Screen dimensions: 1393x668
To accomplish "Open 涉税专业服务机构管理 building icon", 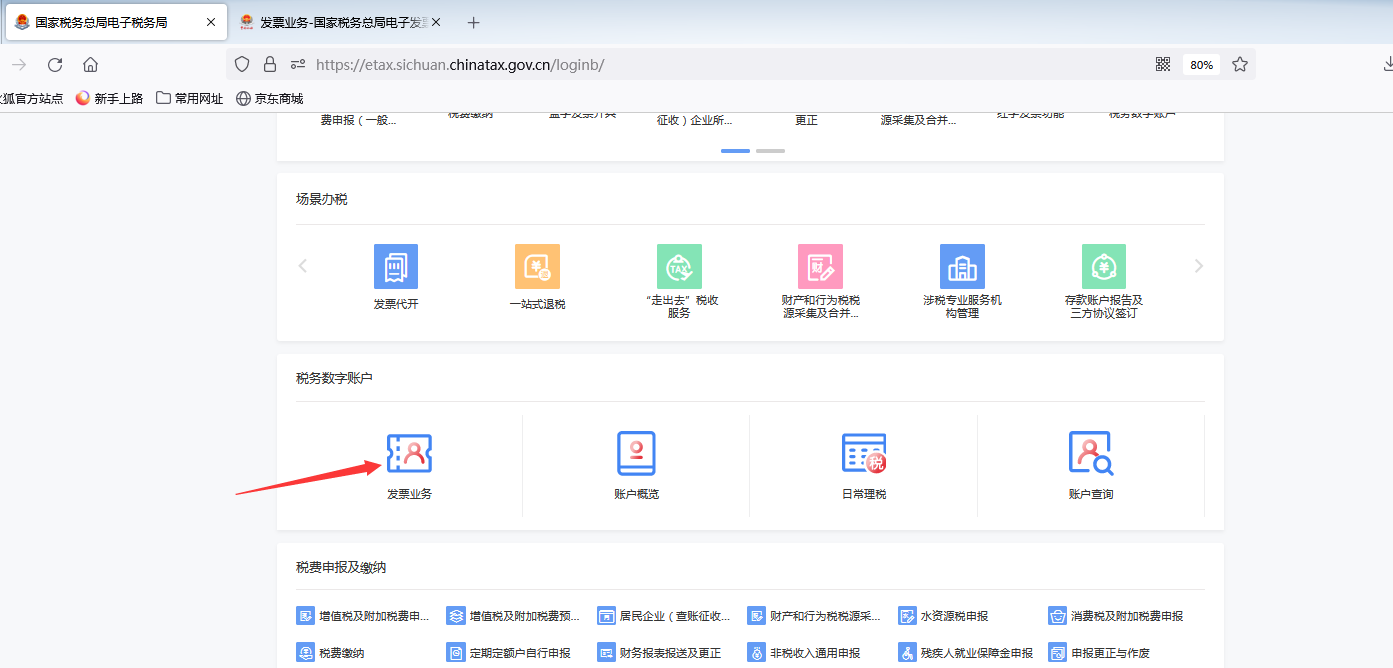I will tap(962, 267).
